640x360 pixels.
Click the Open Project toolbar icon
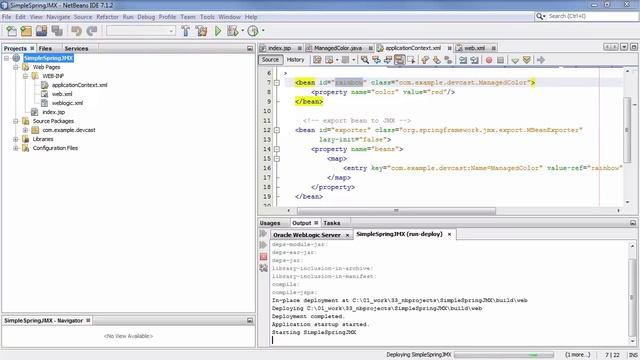42,31
